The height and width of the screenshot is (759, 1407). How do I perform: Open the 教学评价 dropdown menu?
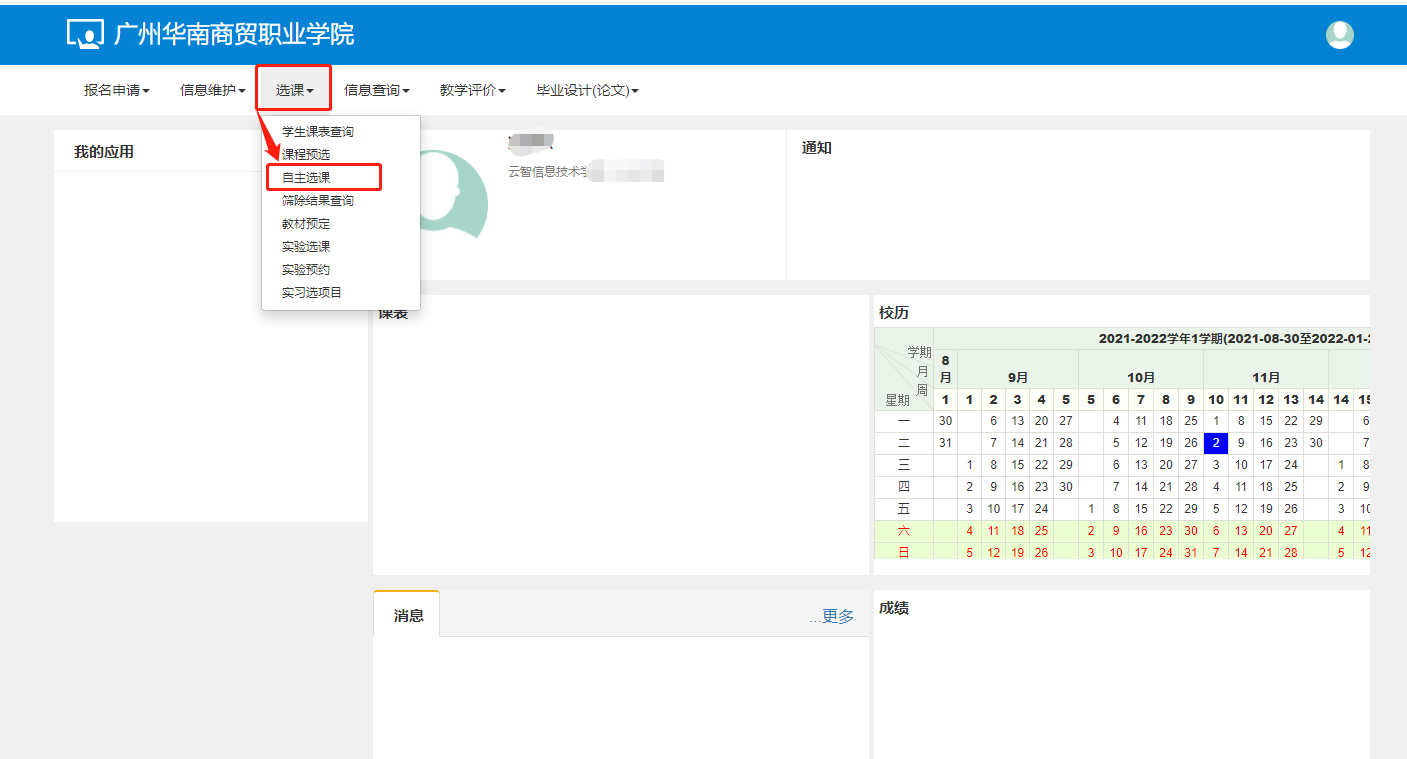tap(472, 90)
